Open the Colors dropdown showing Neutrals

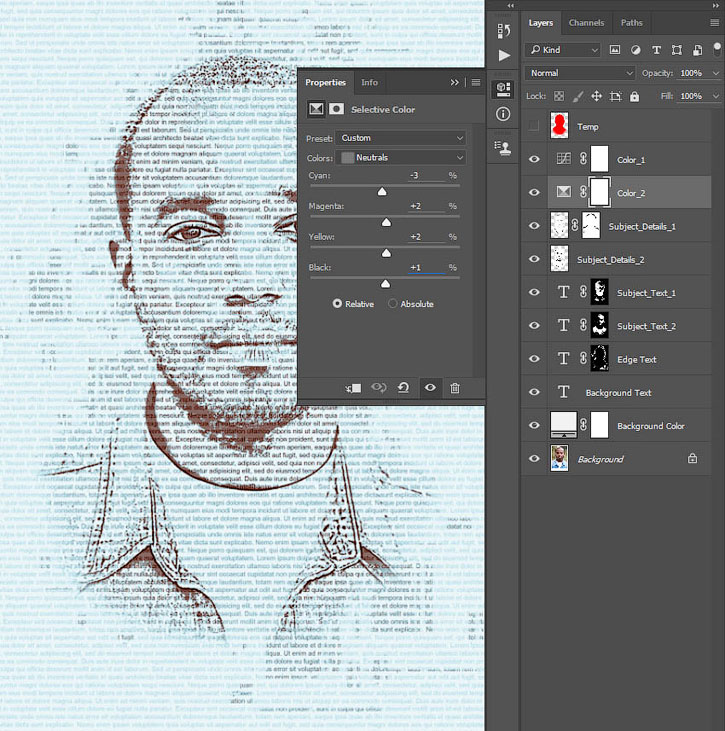coord(400,158)
